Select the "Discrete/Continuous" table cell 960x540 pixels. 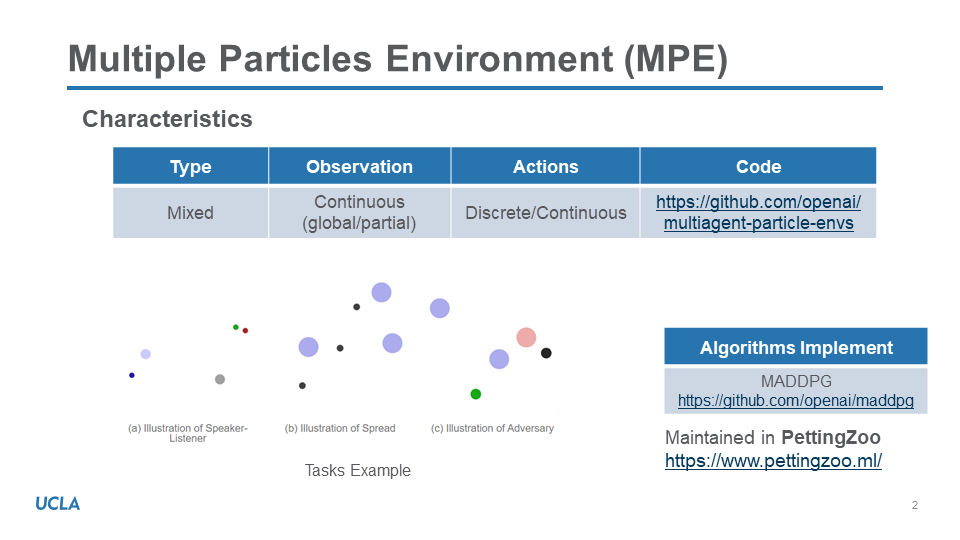[x=545, y=212]
